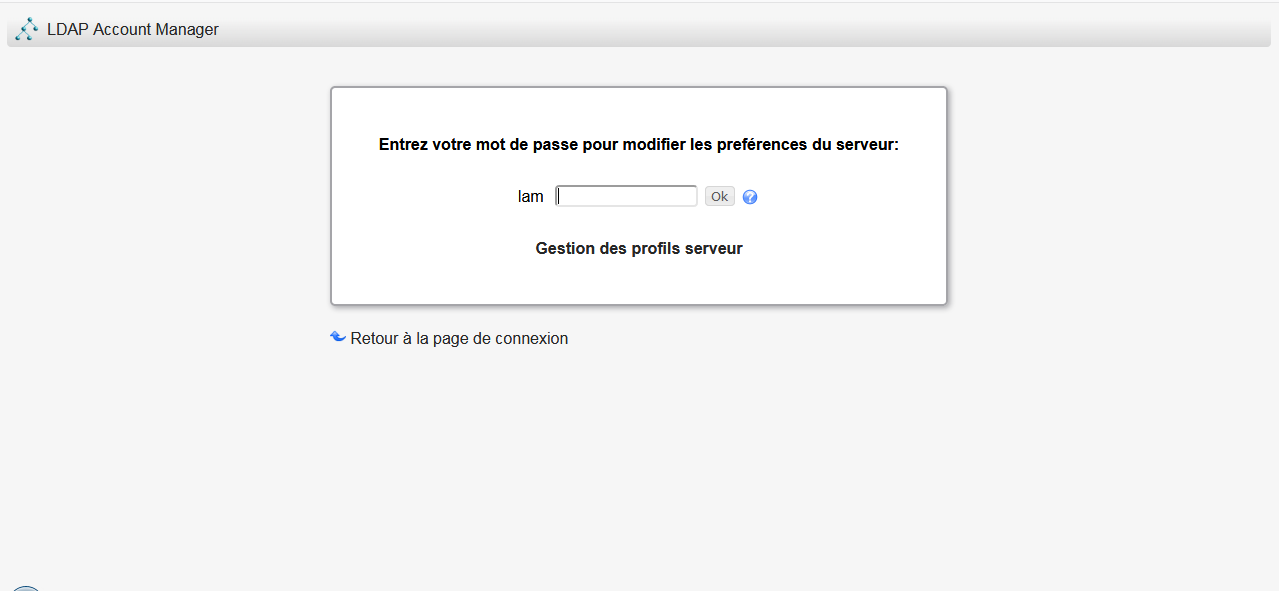Open Gestion des profils serveur
The width and height of the screenshot is (1279, 591).
(x=639, y=248)
